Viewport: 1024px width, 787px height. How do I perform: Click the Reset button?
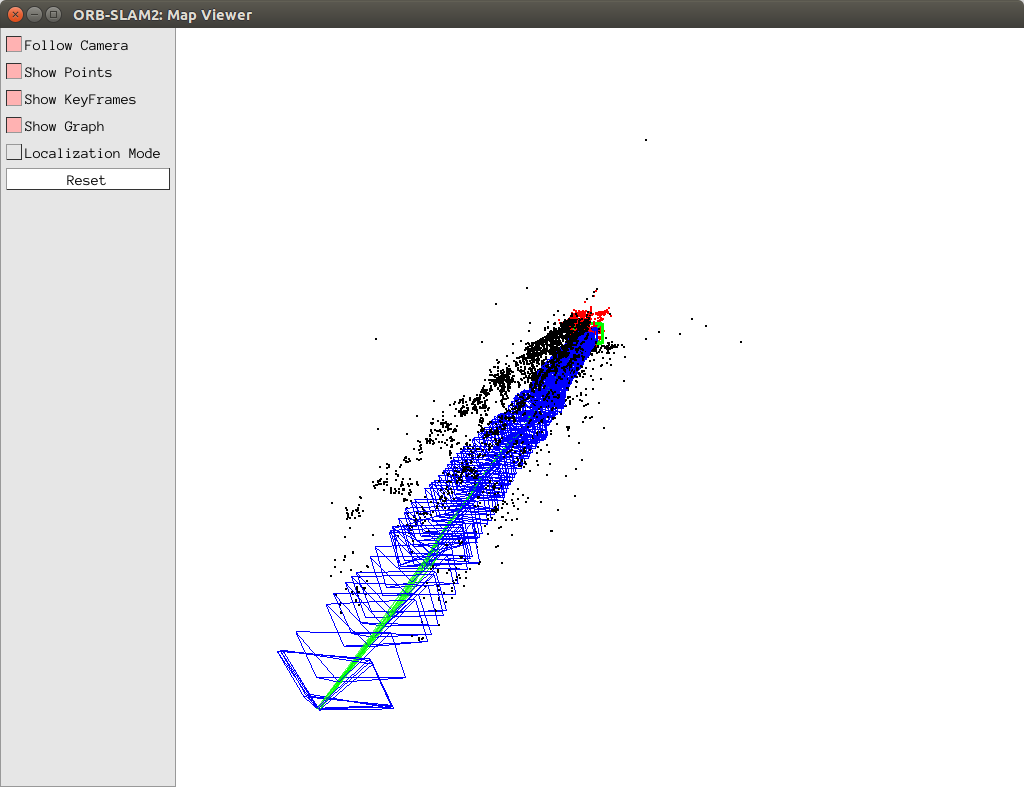click(x=88, y=180)
